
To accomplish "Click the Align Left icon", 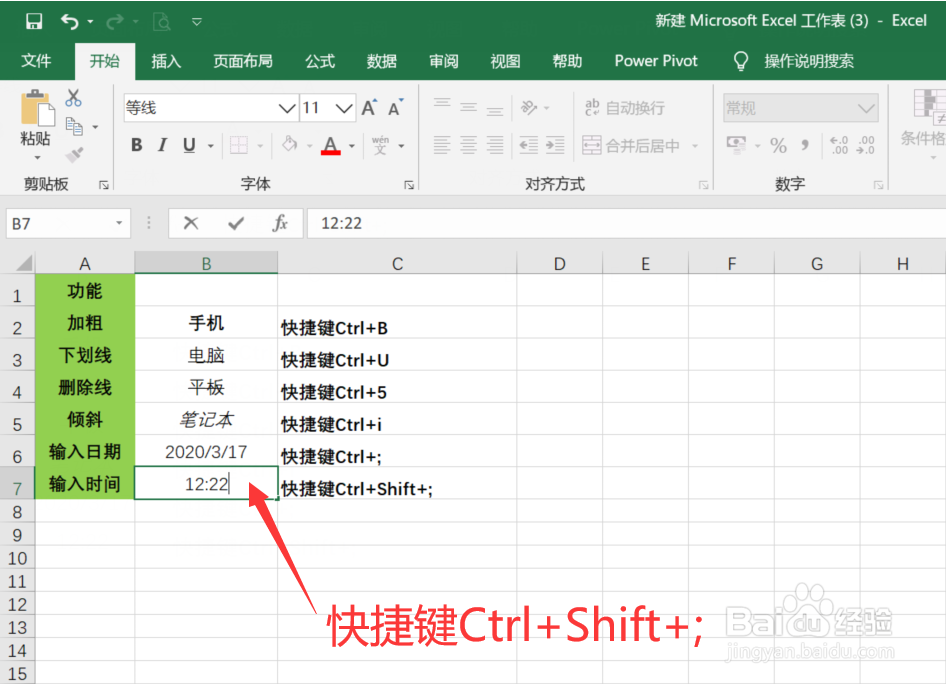I will tap(442, 145).
